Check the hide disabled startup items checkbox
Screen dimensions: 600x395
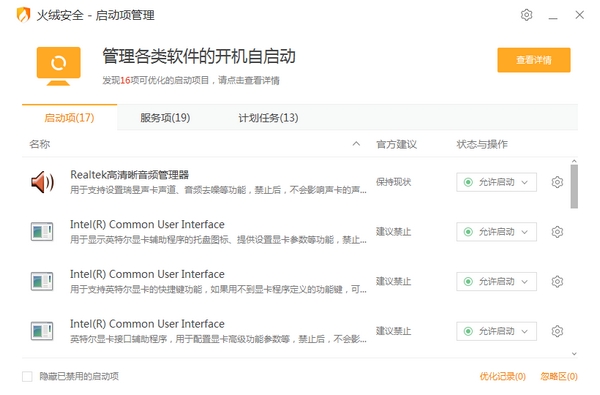tap(27, 377)
